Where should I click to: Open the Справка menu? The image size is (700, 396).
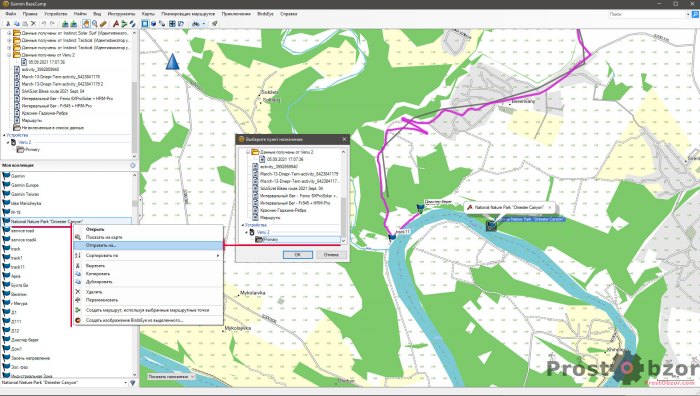pos(288,14)
